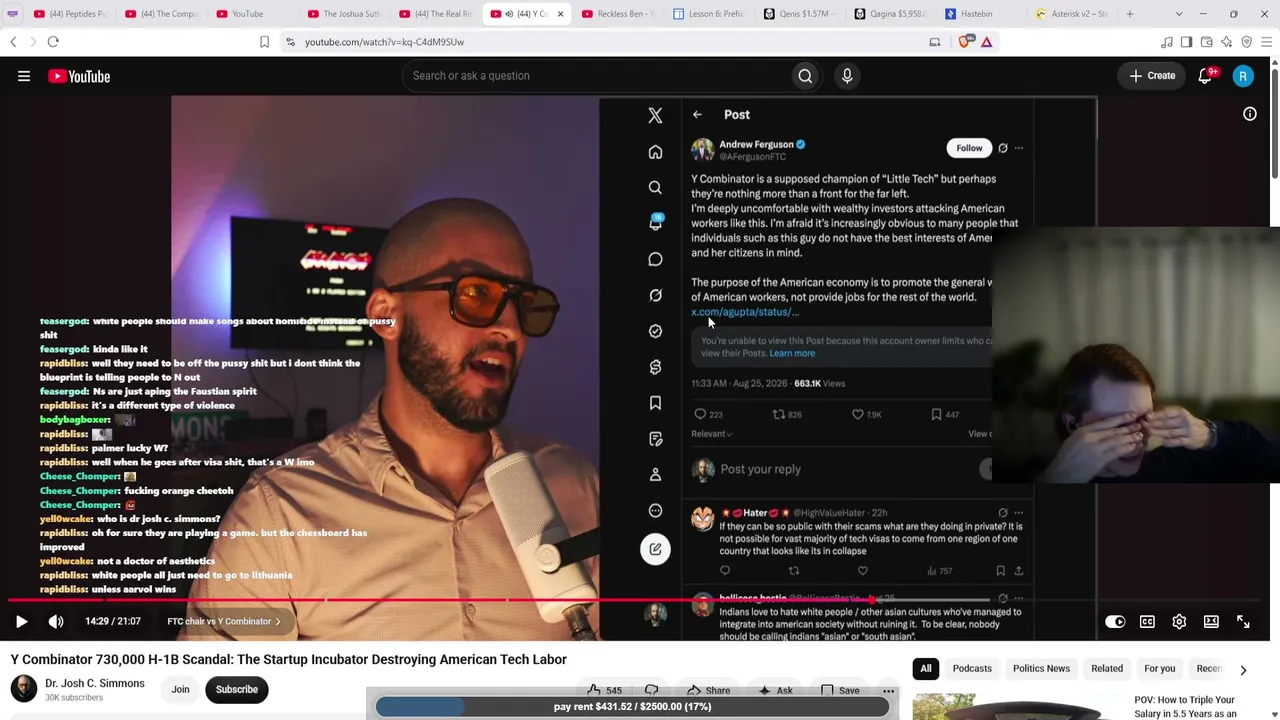Open the browser sidebar panel toggle
Screen dimensions: 1280x720
pyautogui.click(x=1186, y=42)
